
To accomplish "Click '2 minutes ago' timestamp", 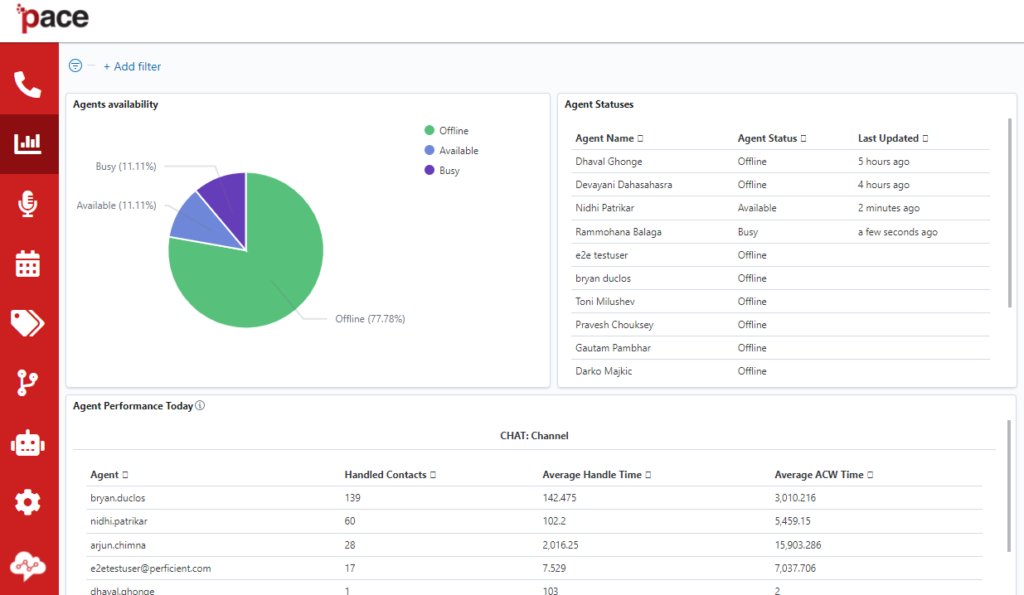I will click(889, 208).
